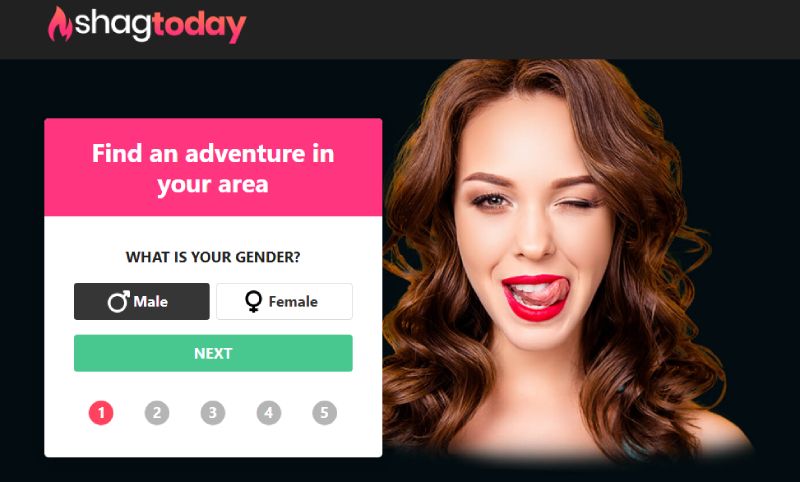Viewport: 800px width, 482px height.
Task: Click the male gender symbol icon
Action: [x=118, y=301]
